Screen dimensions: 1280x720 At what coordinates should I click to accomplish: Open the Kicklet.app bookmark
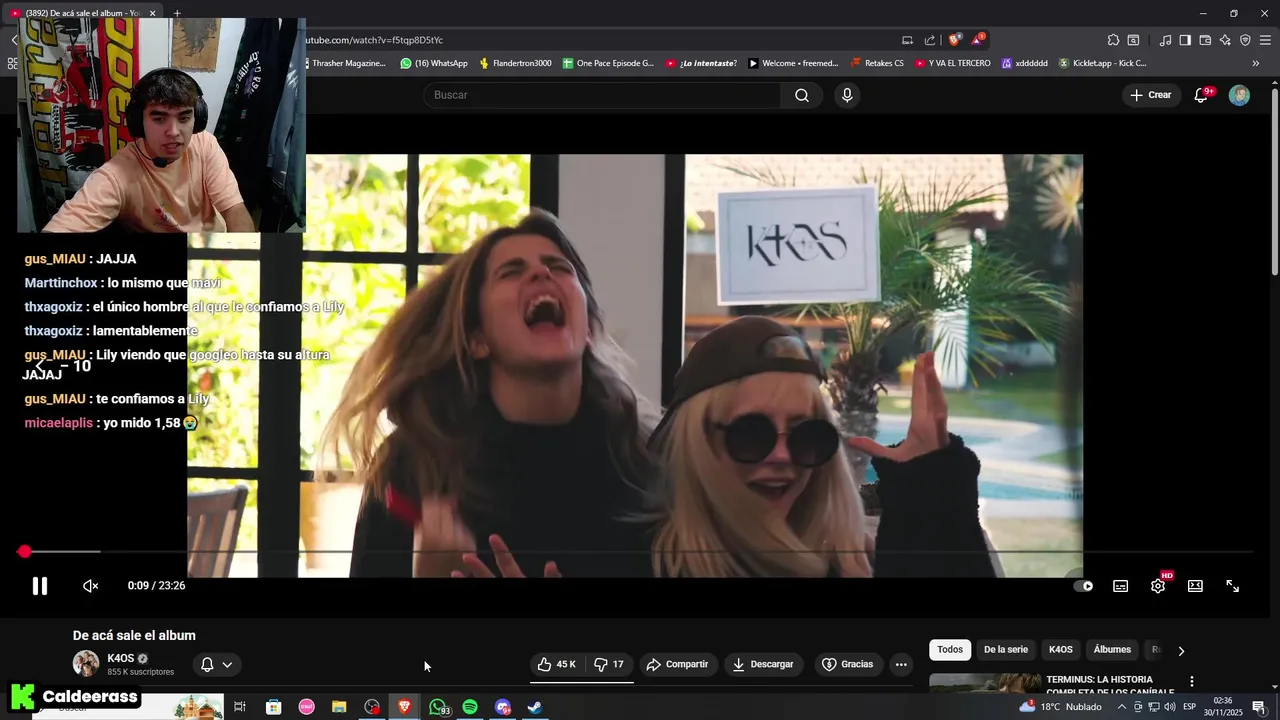coord(1103,63)
